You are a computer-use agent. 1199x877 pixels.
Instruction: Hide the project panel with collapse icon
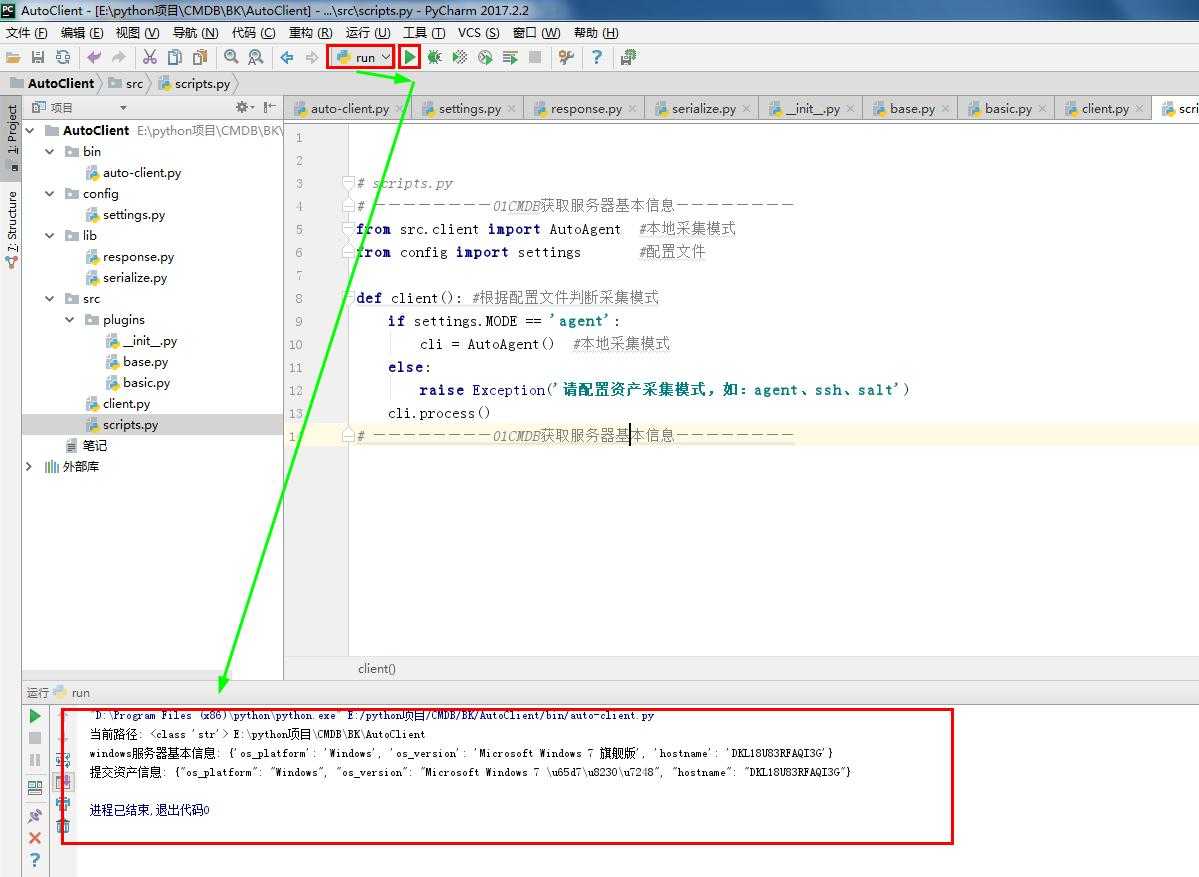coord(268,108)
